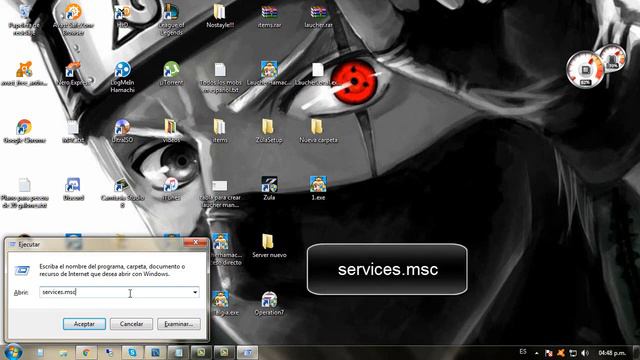Select the laucher.rar archive
The image size is (640, 360).
[x=318, y=16]
